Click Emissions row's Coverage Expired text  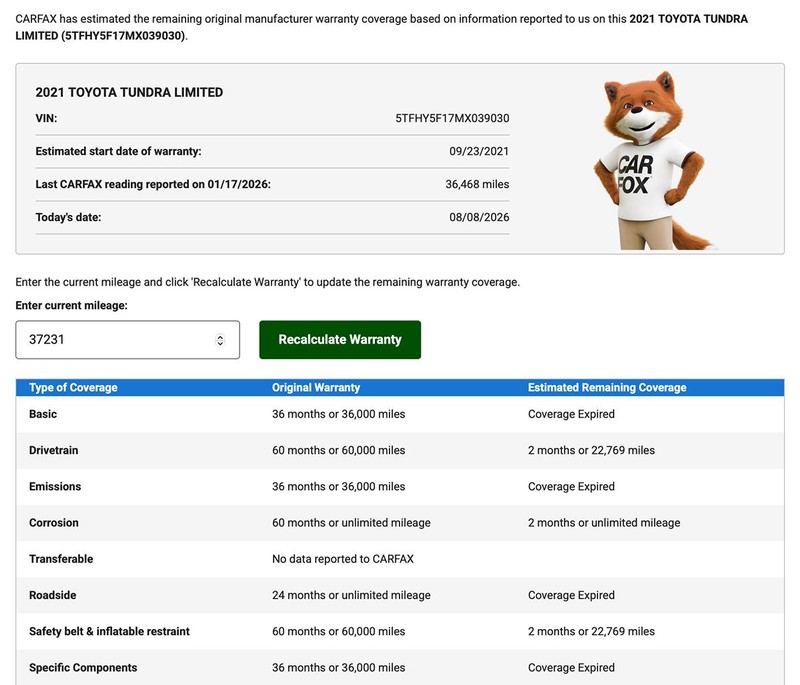tap(571, 487)
